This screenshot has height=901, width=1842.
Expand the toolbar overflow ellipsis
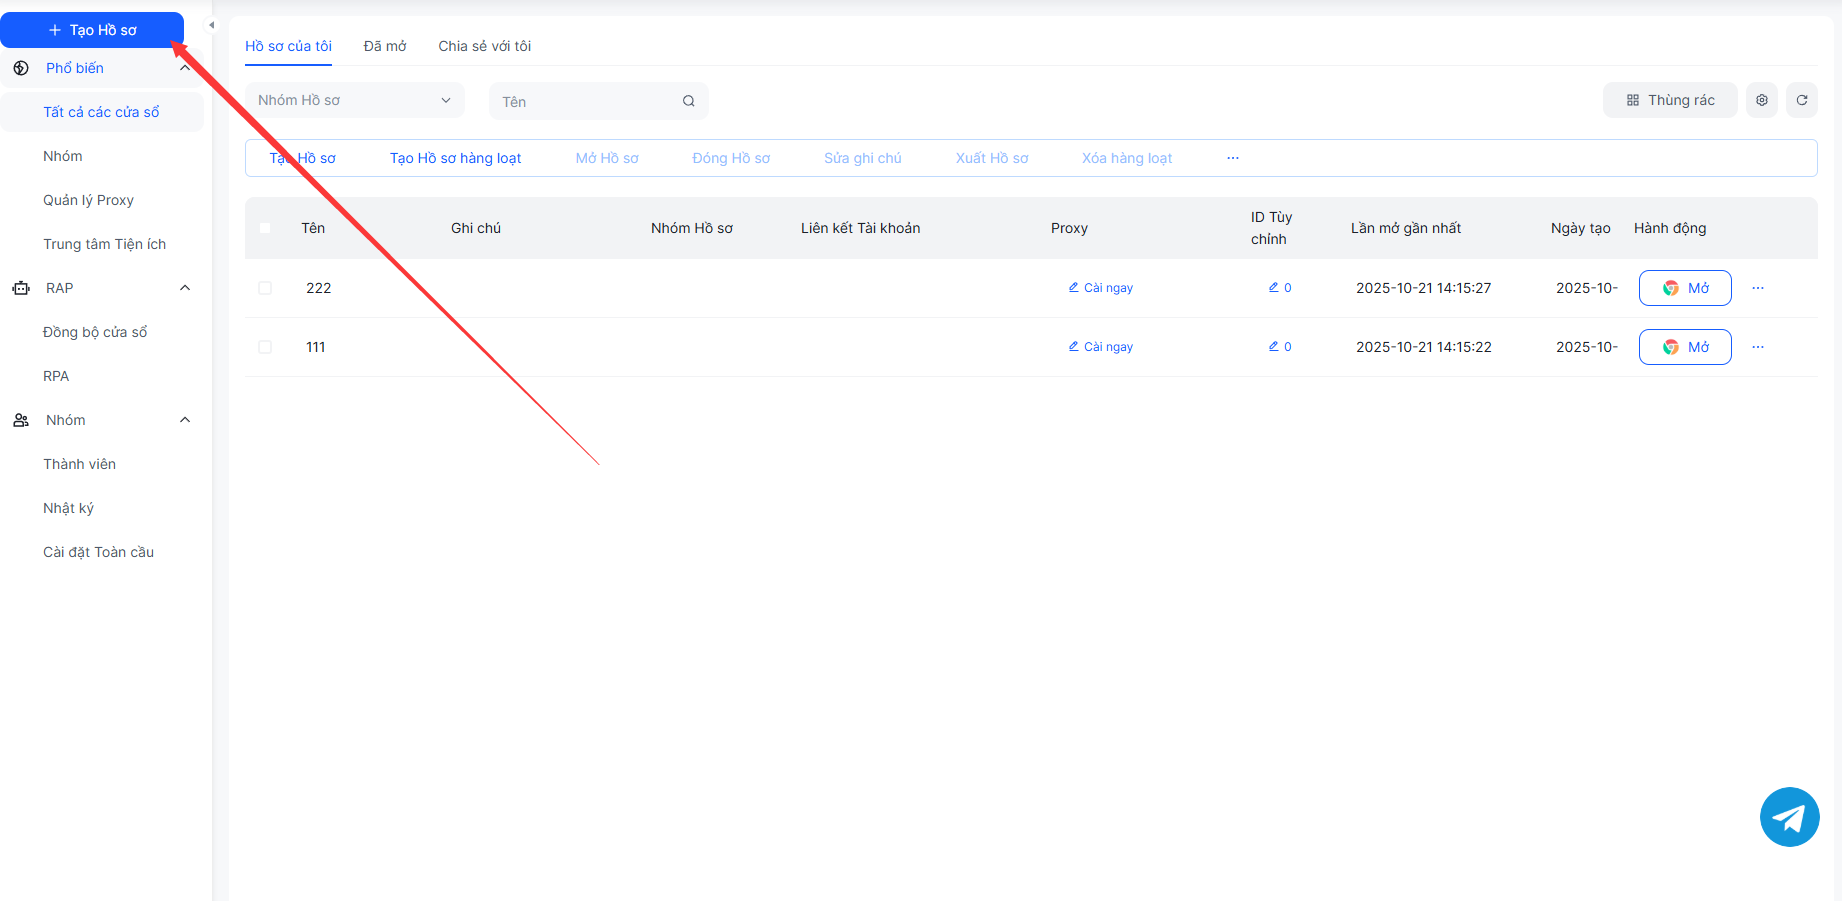(1232, 158)
